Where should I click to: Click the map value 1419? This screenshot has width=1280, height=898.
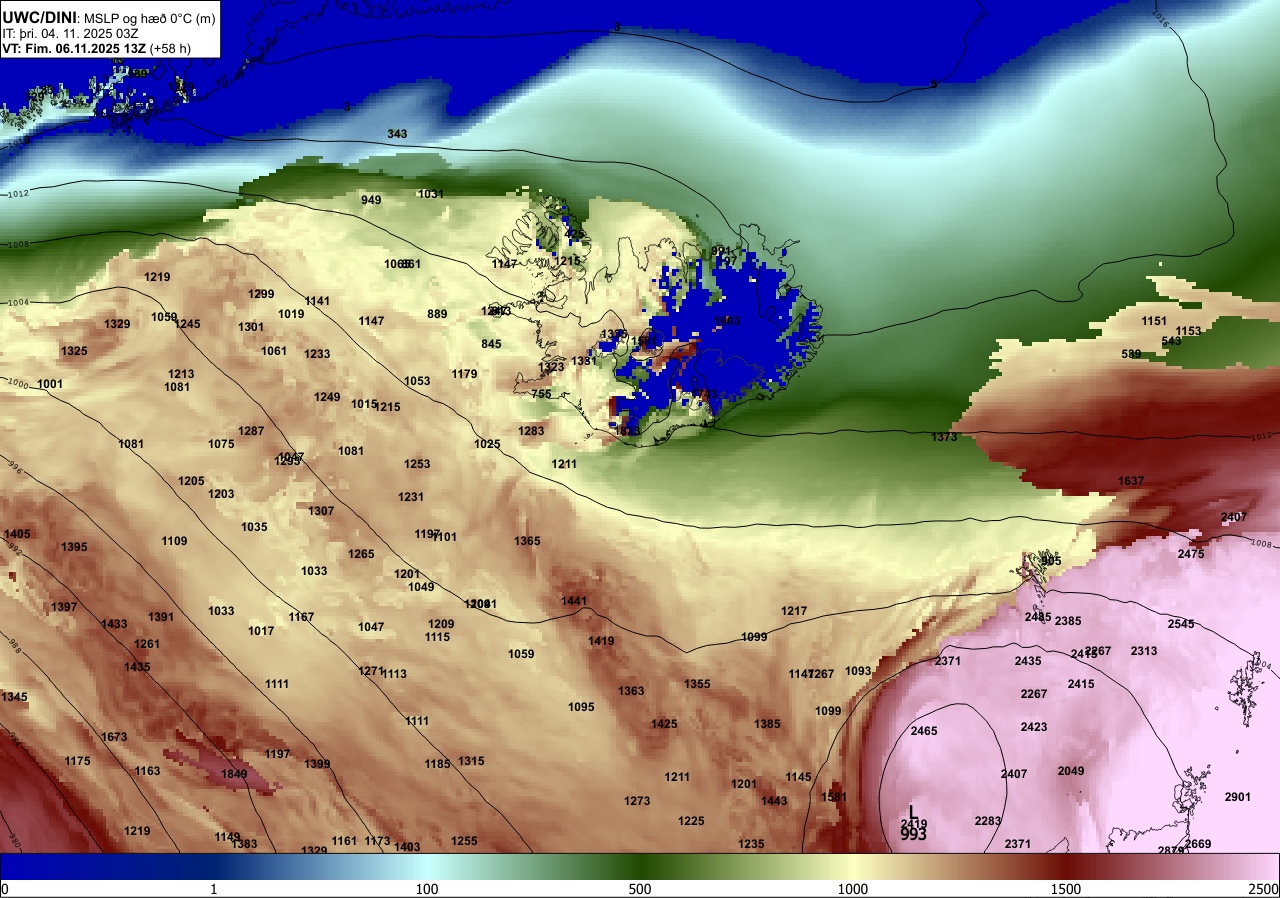point(601,641)
